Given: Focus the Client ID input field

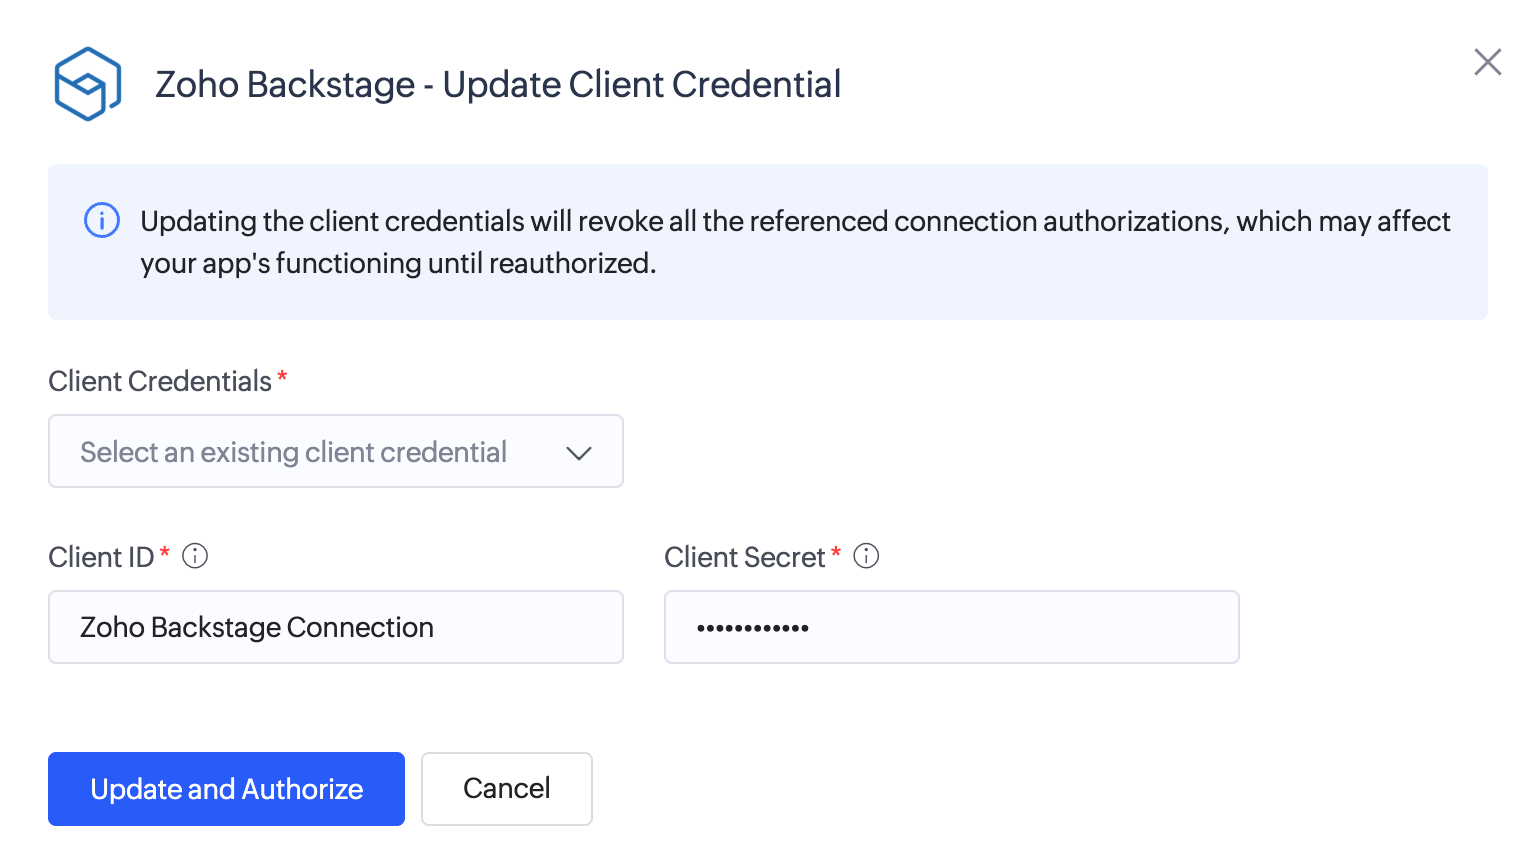Looking at the screenshot, I should pyautogui.click(x=335, y=627).
